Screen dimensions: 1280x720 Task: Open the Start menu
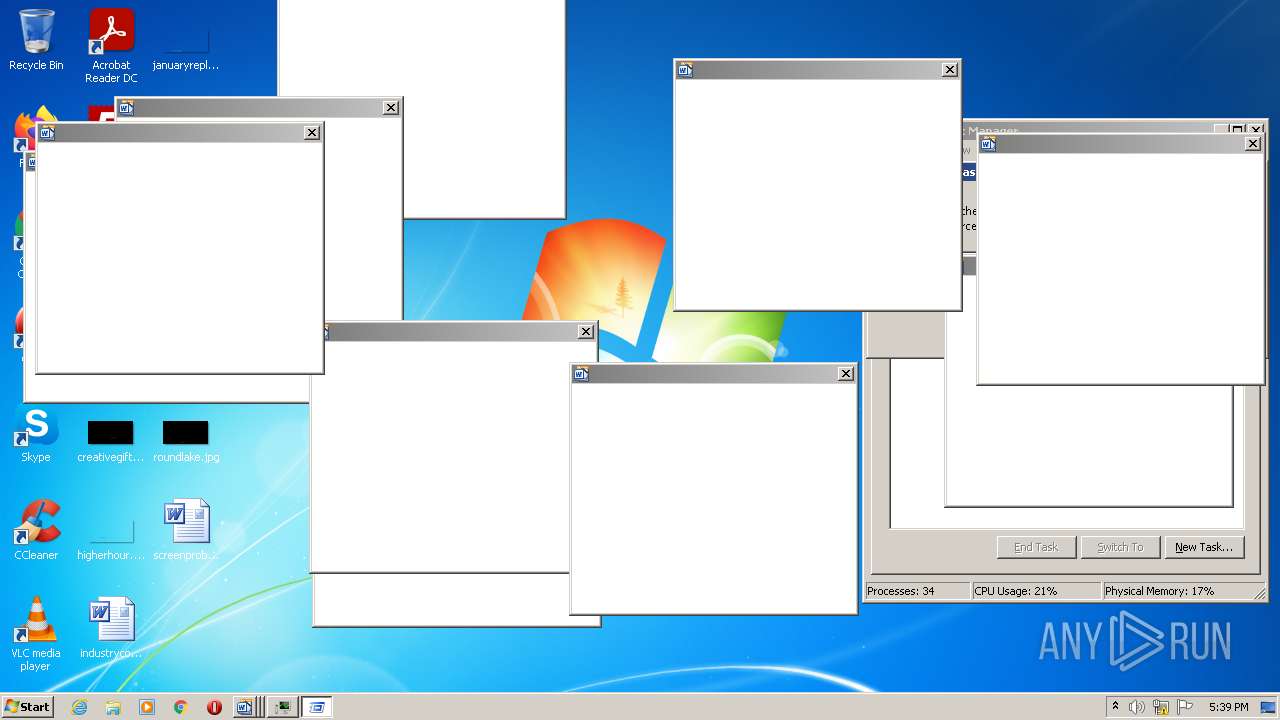pos(27,706)
